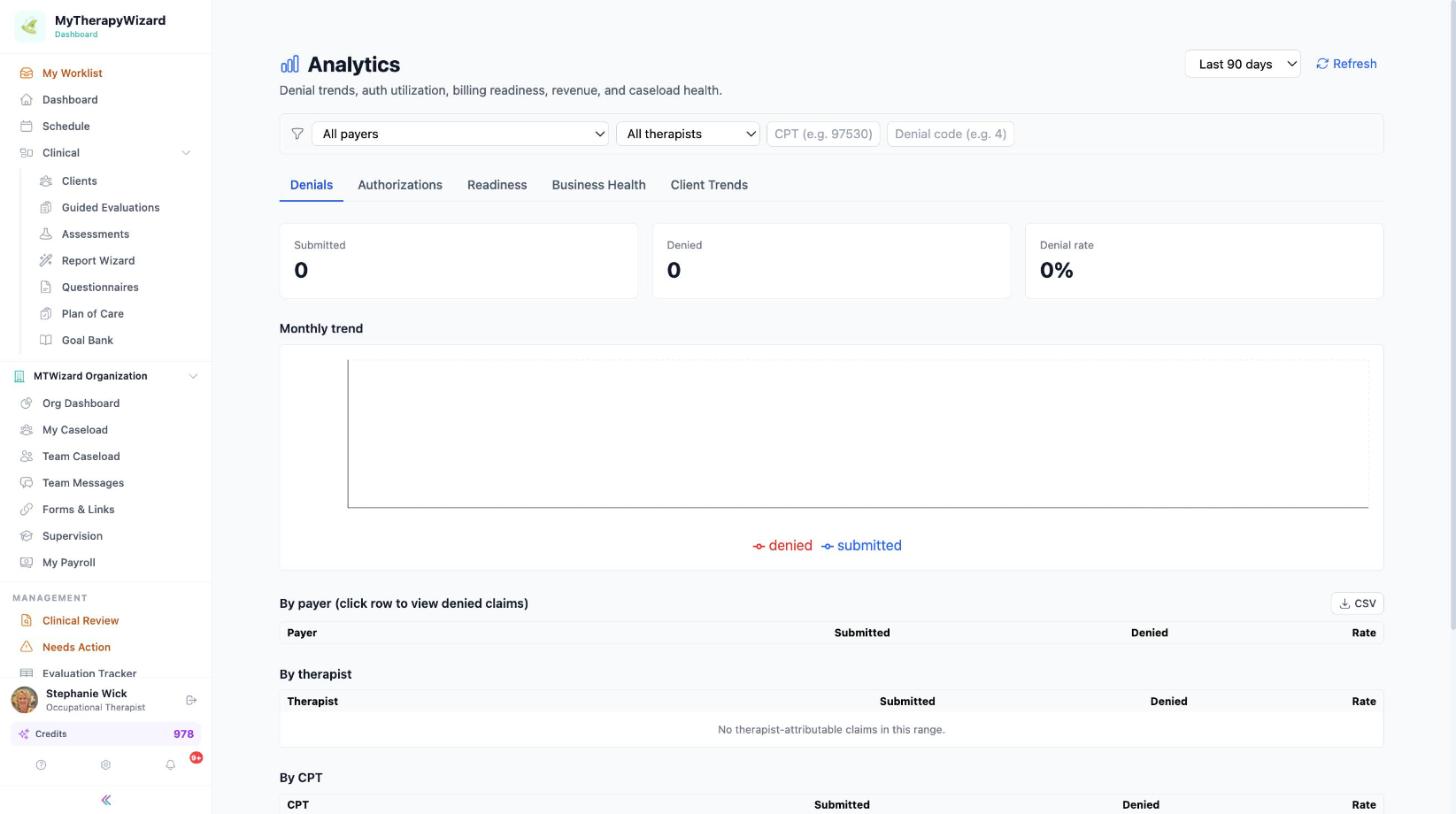This screenshot has height=814, width=1456.
Task: Open settings via the gear icon
Action: (106, 765)
